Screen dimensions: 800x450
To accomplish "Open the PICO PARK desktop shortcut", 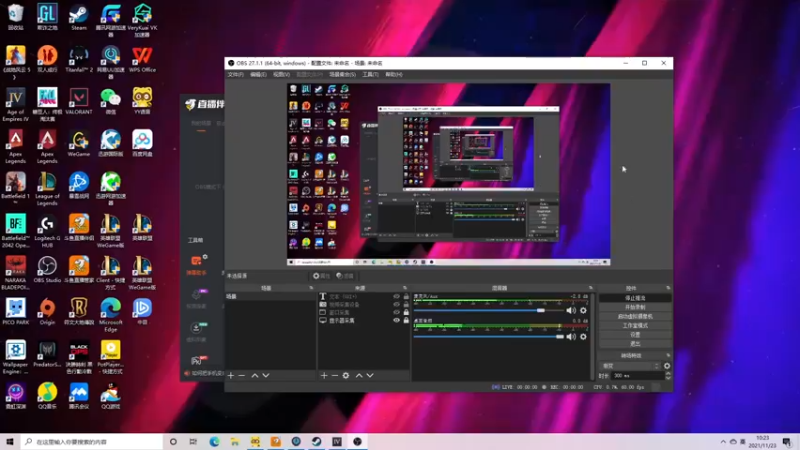I will [x=15, y=311].
